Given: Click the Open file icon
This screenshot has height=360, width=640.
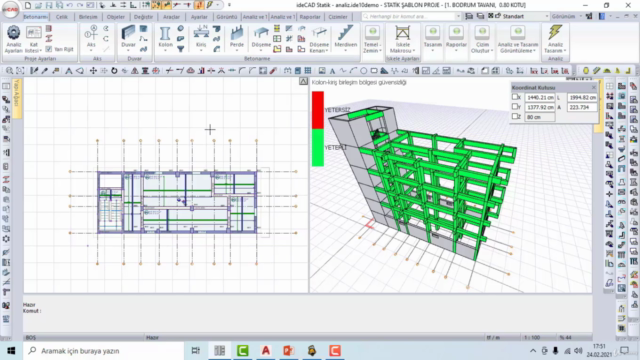Looking at the screenshot, I should coord(38,5).
